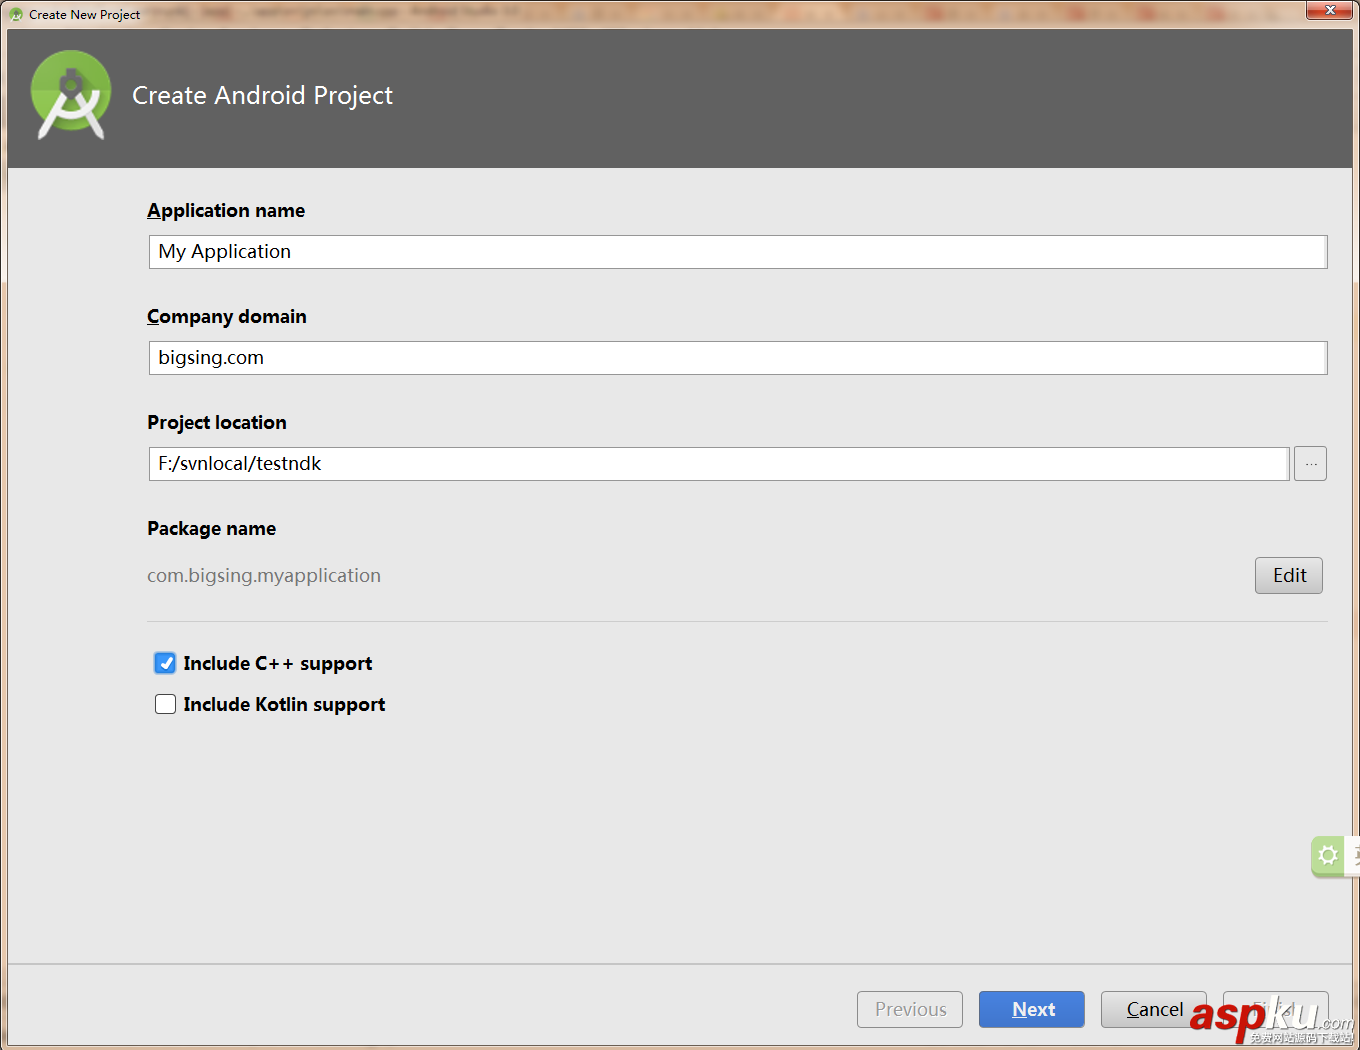
Task: Click the disabled Previous button
Action: pos(909,1009)
